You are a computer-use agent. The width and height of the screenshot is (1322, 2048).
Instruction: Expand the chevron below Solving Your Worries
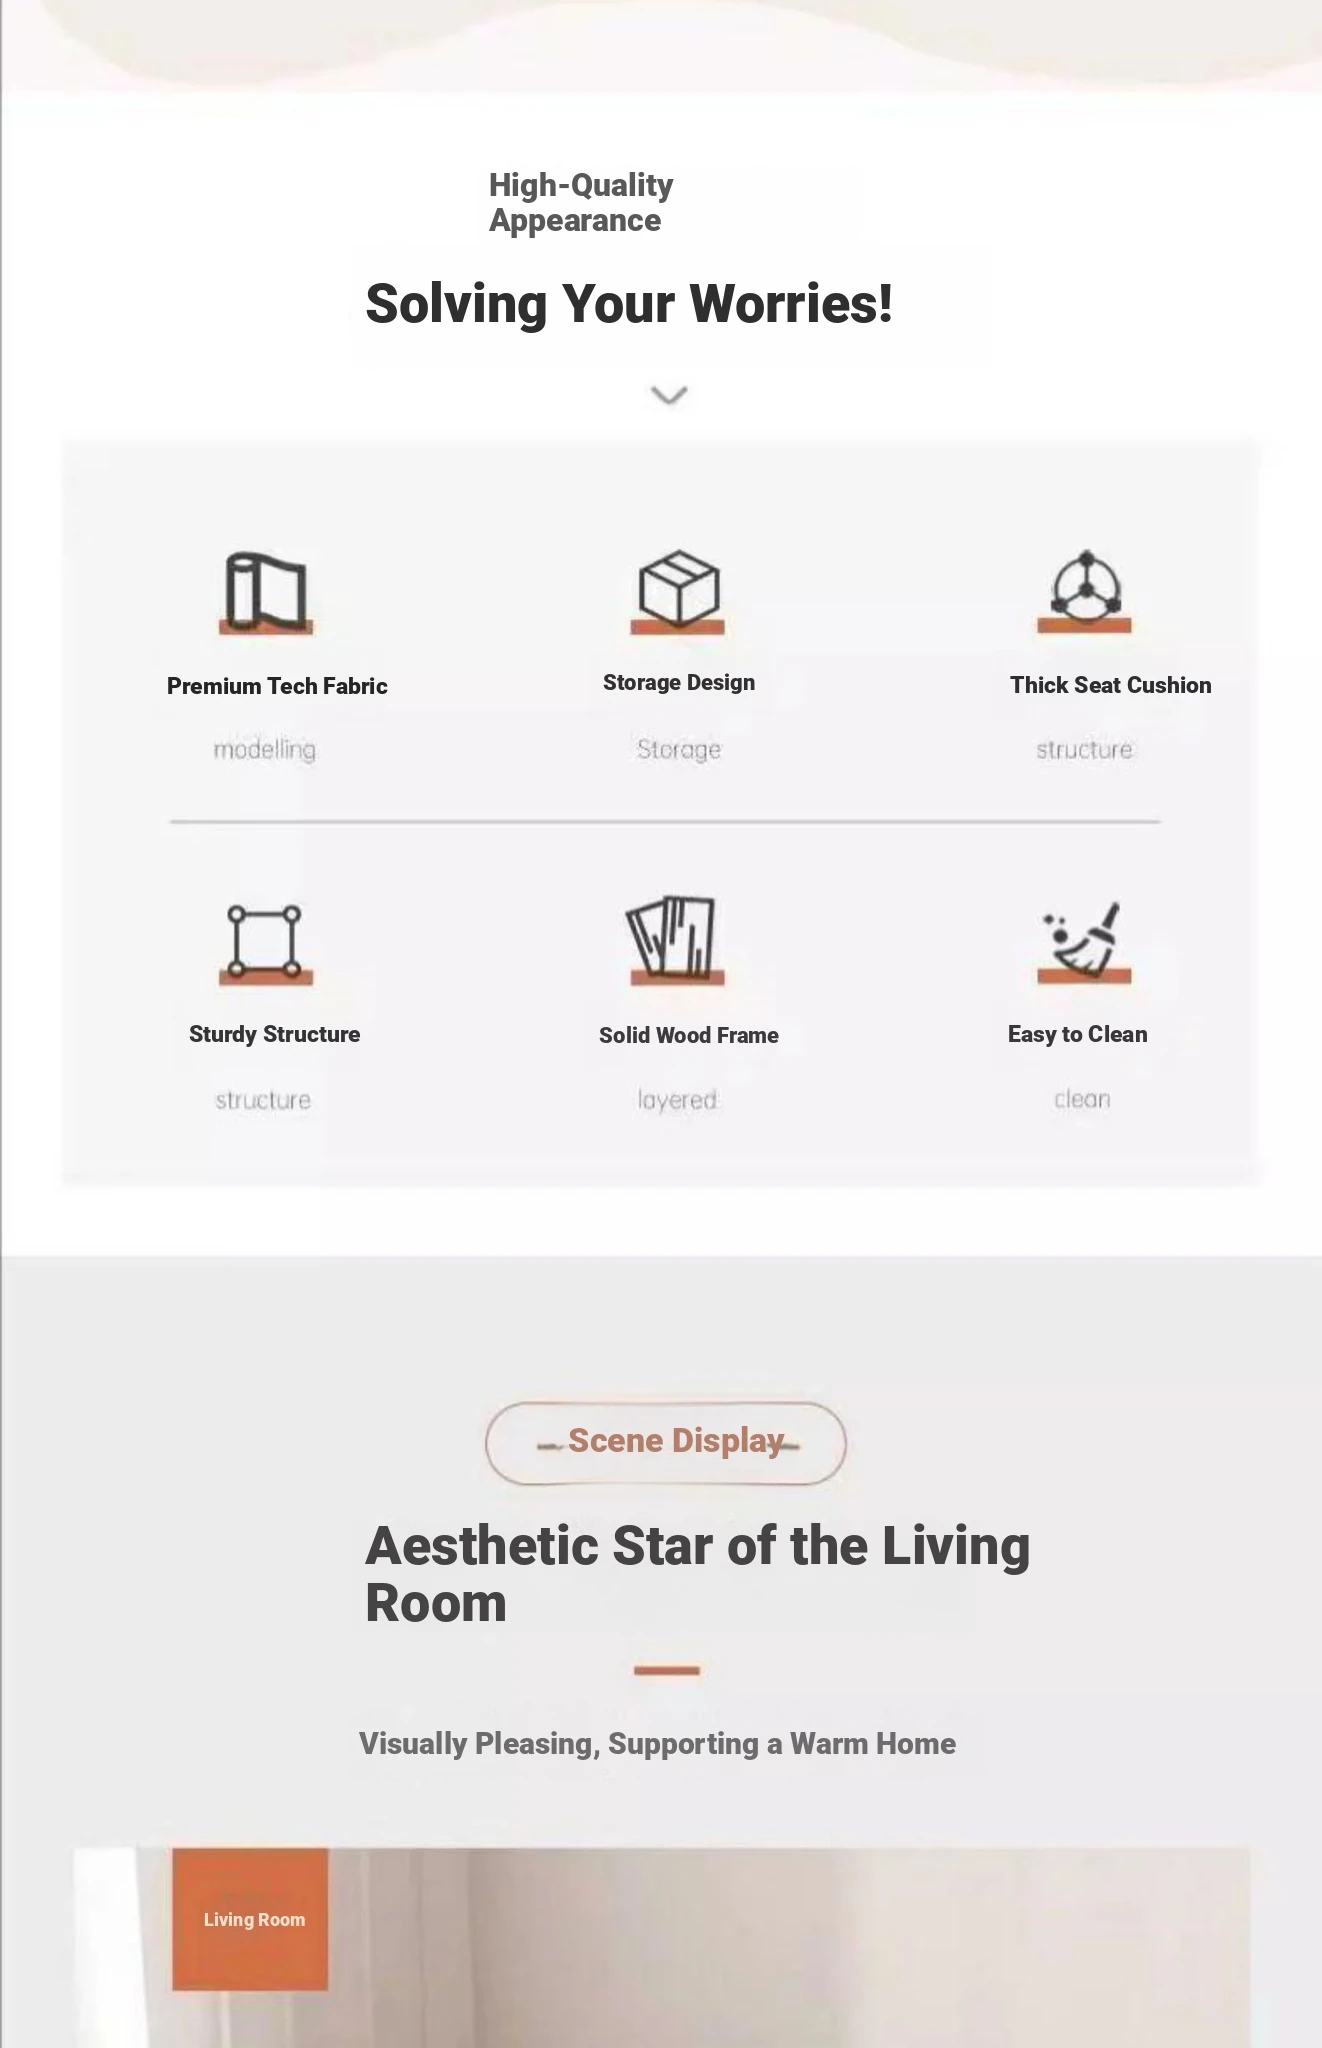669,395
